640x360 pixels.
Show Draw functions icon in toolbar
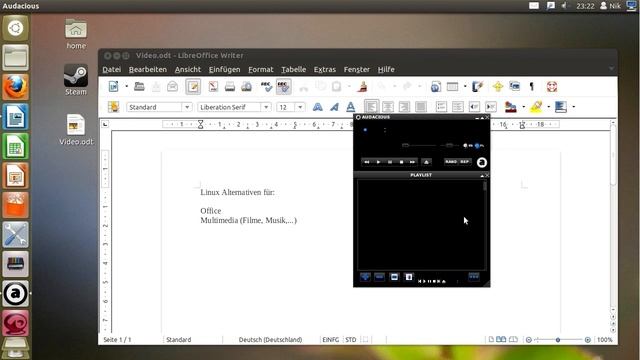pos(477,87)
